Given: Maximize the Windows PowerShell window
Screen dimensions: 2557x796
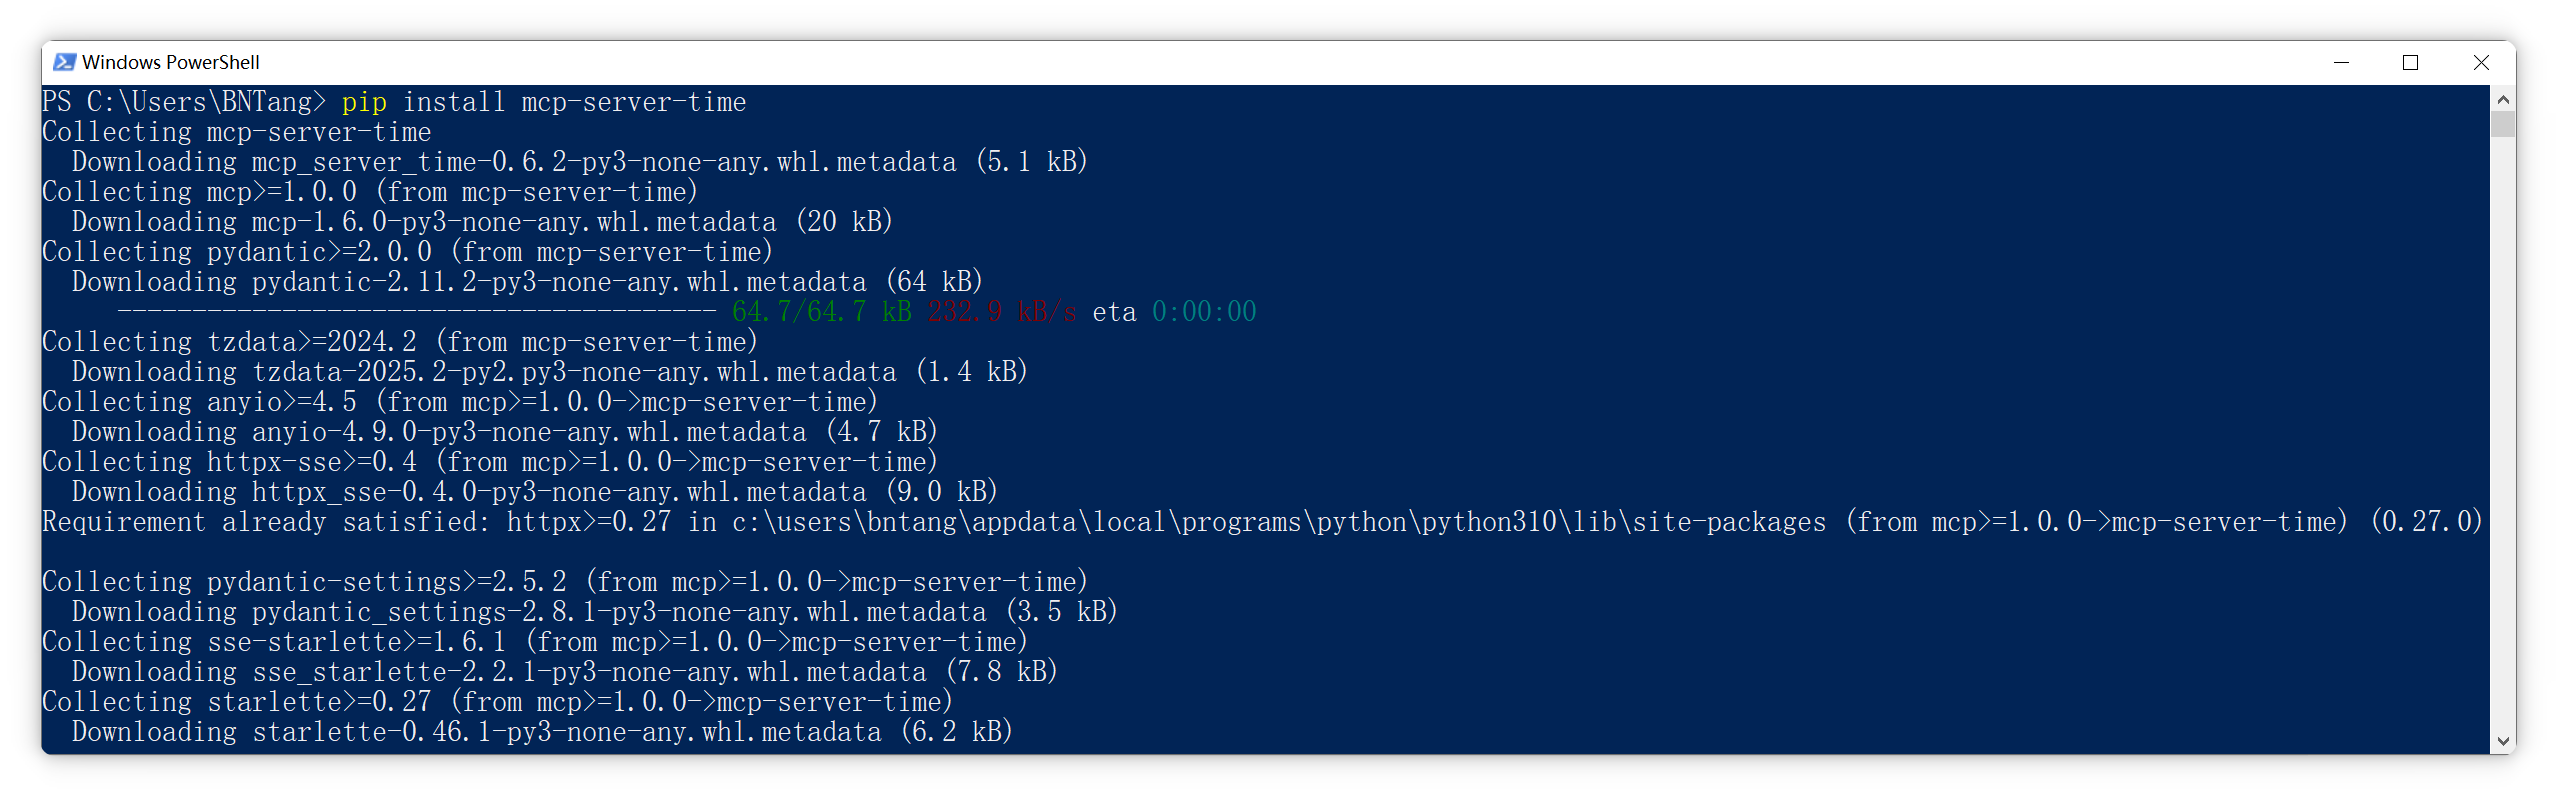Looking at the screenshot, I should [2410, 62].
